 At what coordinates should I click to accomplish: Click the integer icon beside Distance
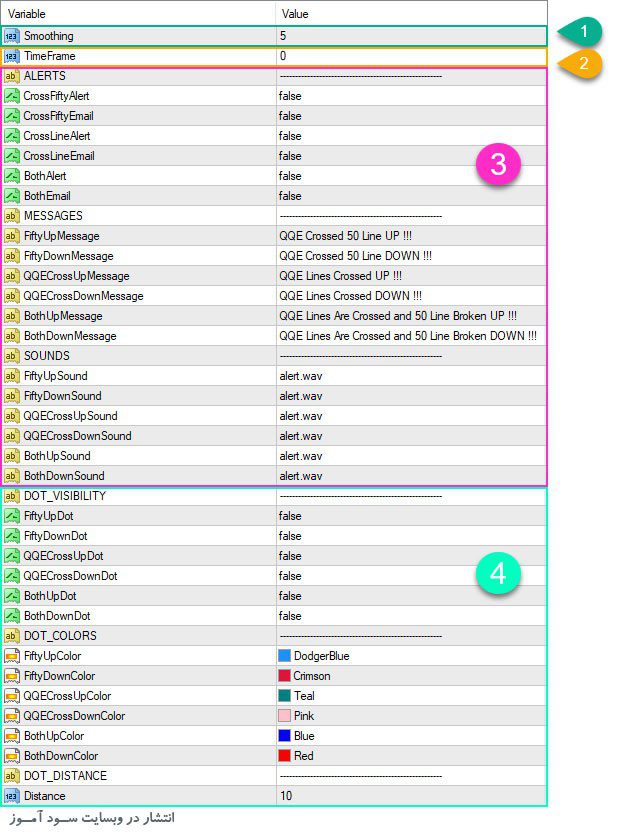[11, 796]
